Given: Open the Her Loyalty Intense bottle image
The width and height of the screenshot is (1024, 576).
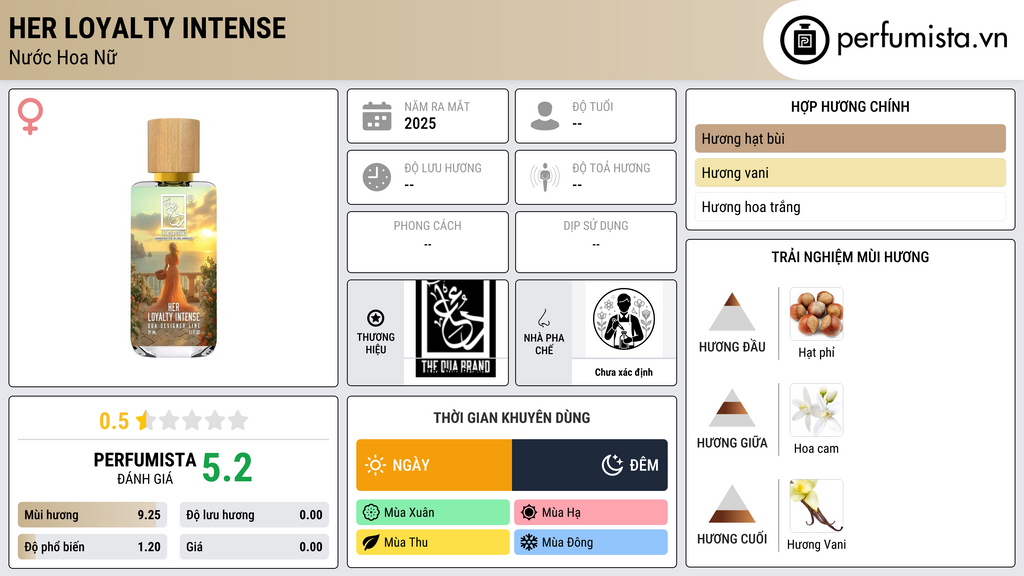Looking at the screenshot, I should [174, 238].
